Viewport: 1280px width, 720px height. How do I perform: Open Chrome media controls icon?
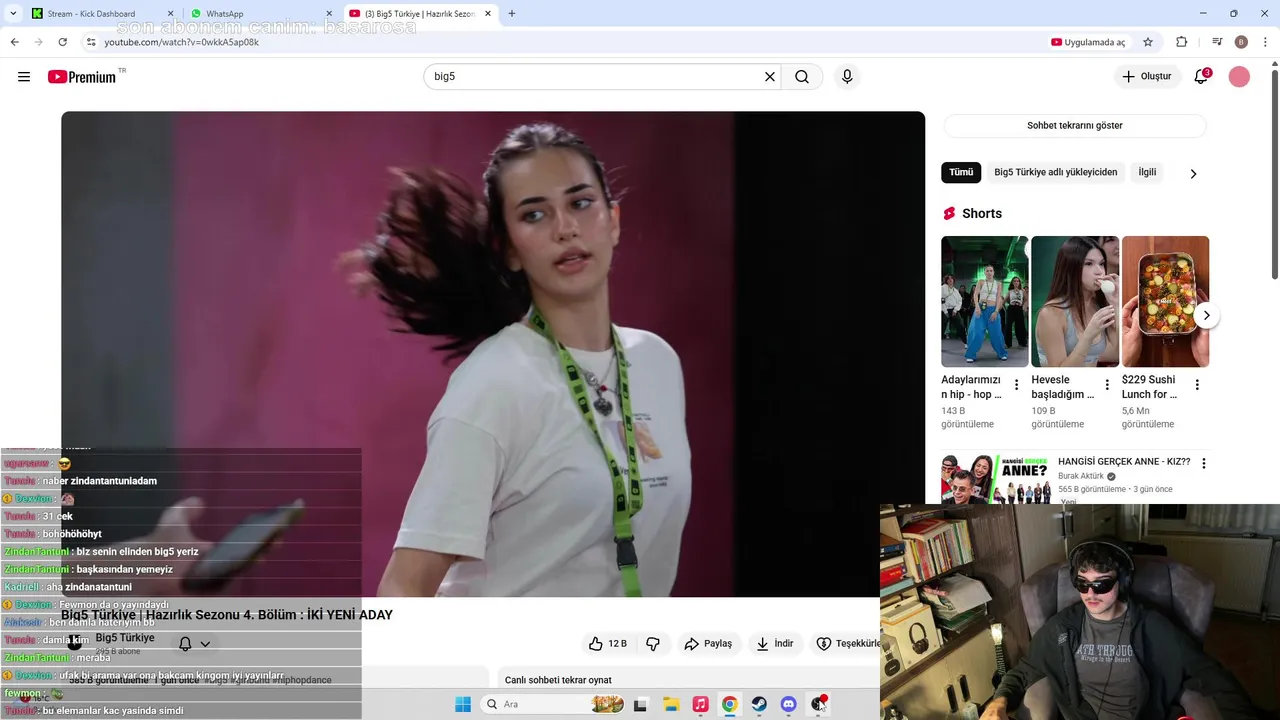1217,42
